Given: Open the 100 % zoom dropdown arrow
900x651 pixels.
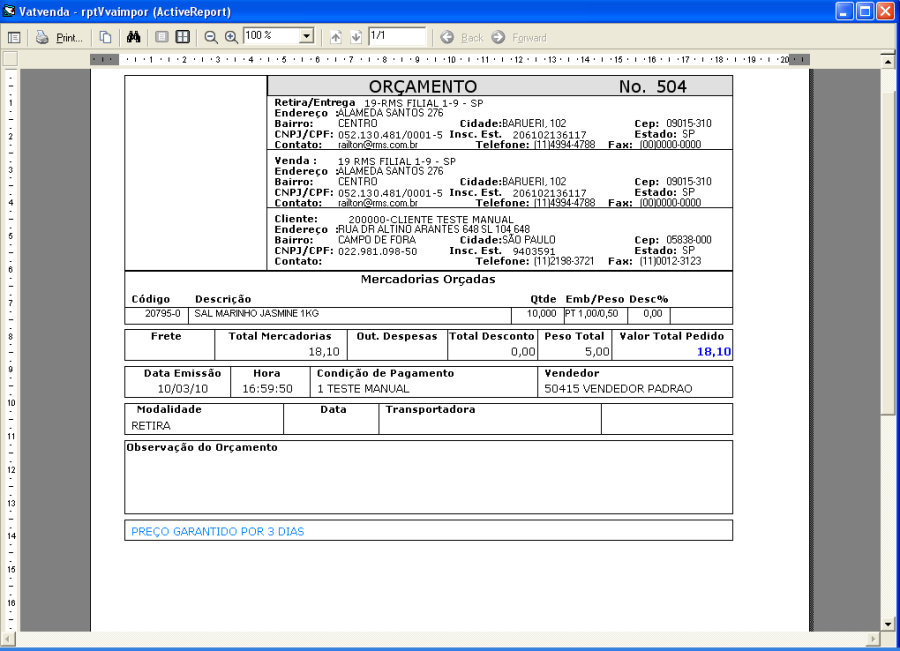Looking at the screenshot, I should [307, 36].
